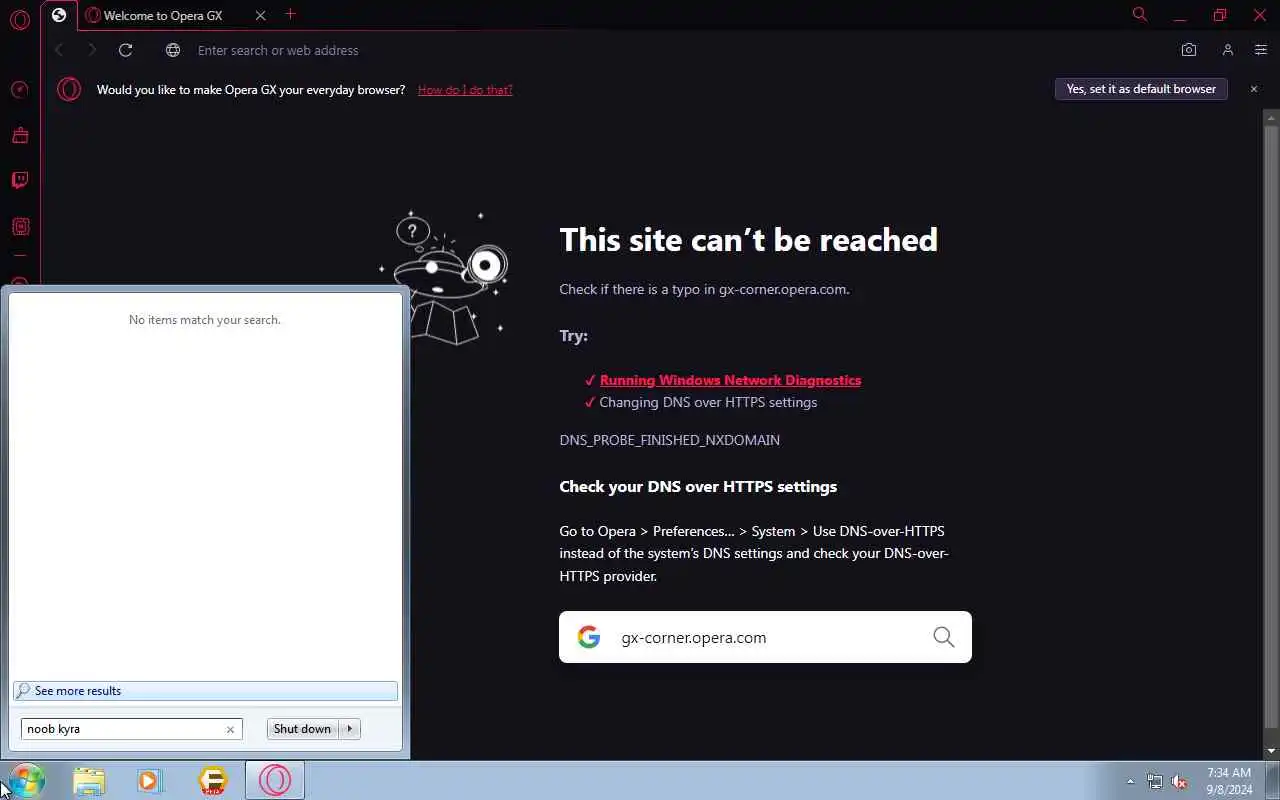Click 'Check your DNS over HTTPS settings' heading
The width and height of the screenshot is (1280, 800).
698,487
